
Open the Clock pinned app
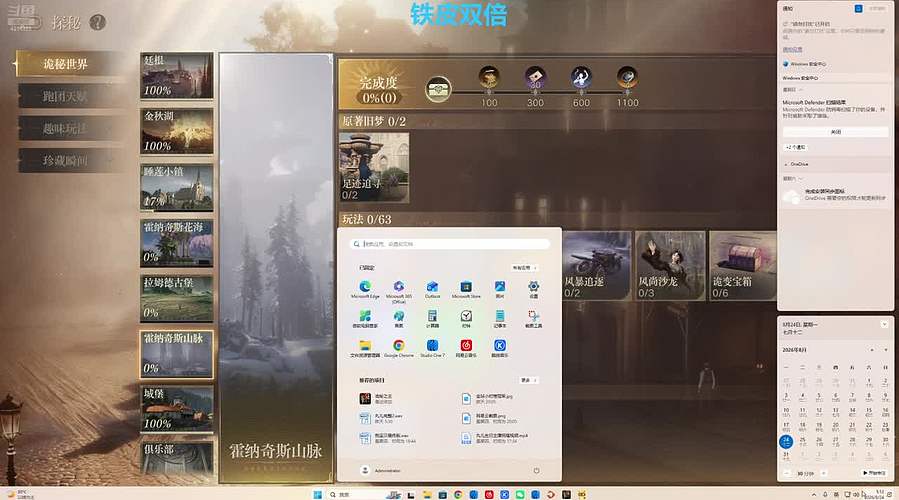click(466, 318)
